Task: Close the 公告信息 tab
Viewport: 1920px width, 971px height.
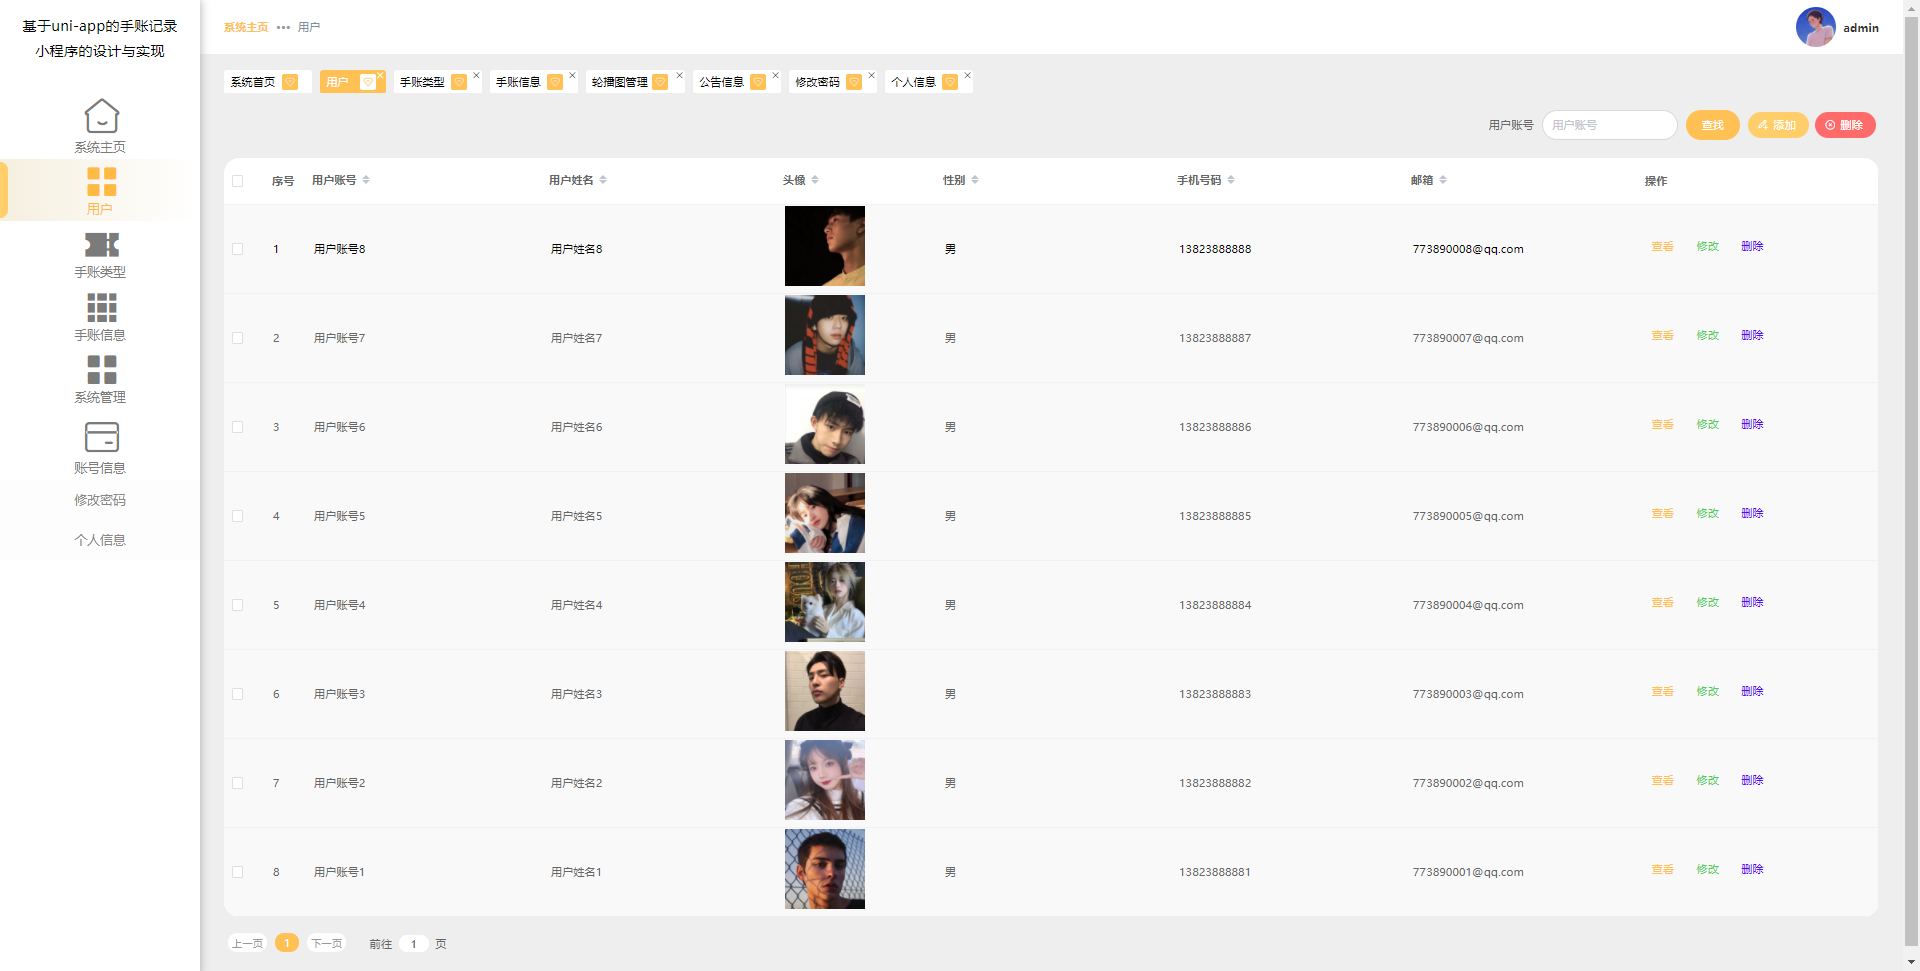Action: pyautogui.click(x=775, y=75)
